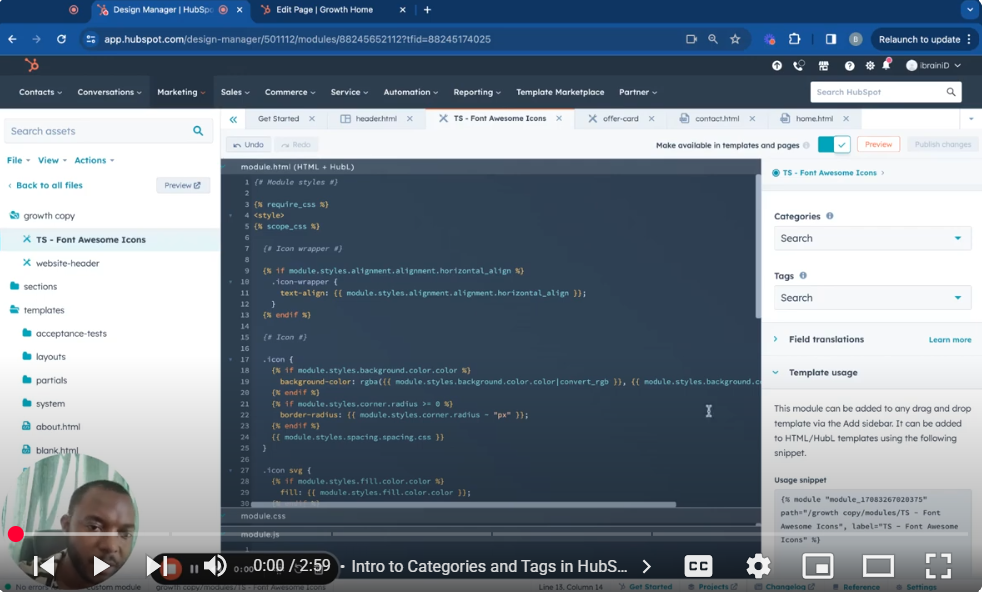982x592 pixels.
Task: Collapse the Template usage section
Action: [822, 372]
